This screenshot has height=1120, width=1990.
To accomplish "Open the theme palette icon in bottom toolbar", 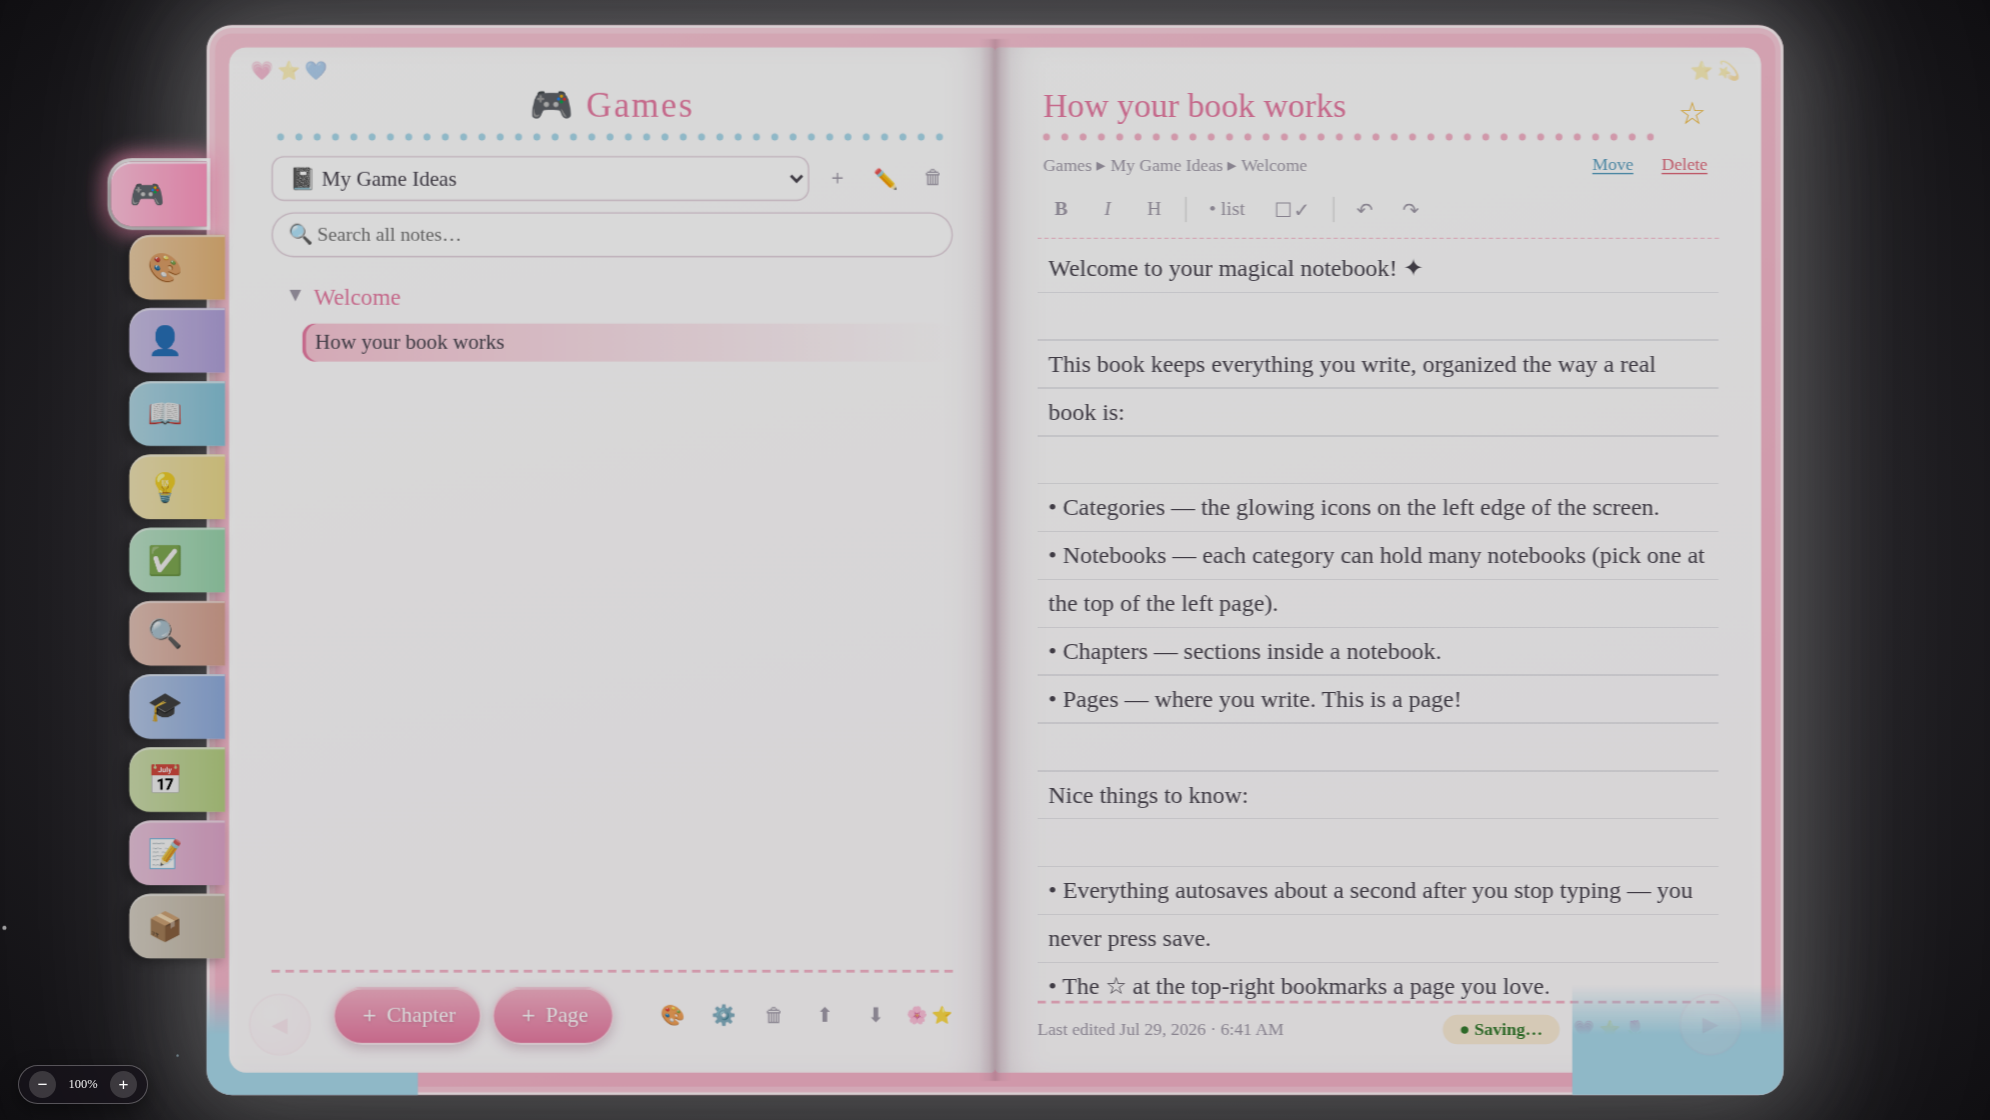I will (x=672, y=1015).
